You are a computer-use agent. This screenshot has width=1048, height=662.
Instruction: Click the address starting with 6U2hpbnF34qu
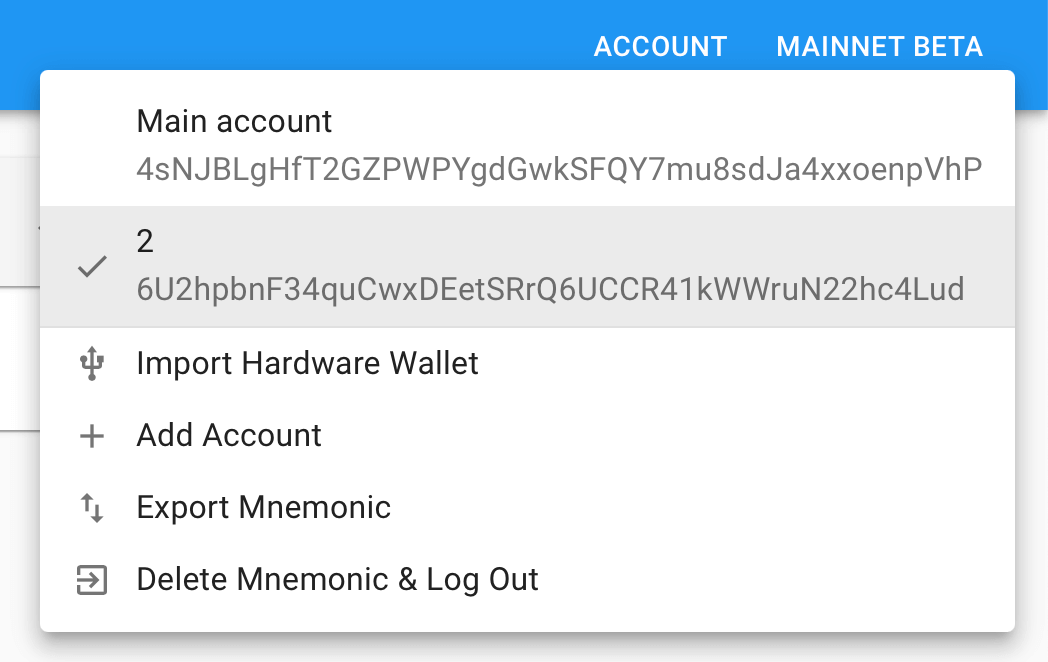click(x=551, y=290)
